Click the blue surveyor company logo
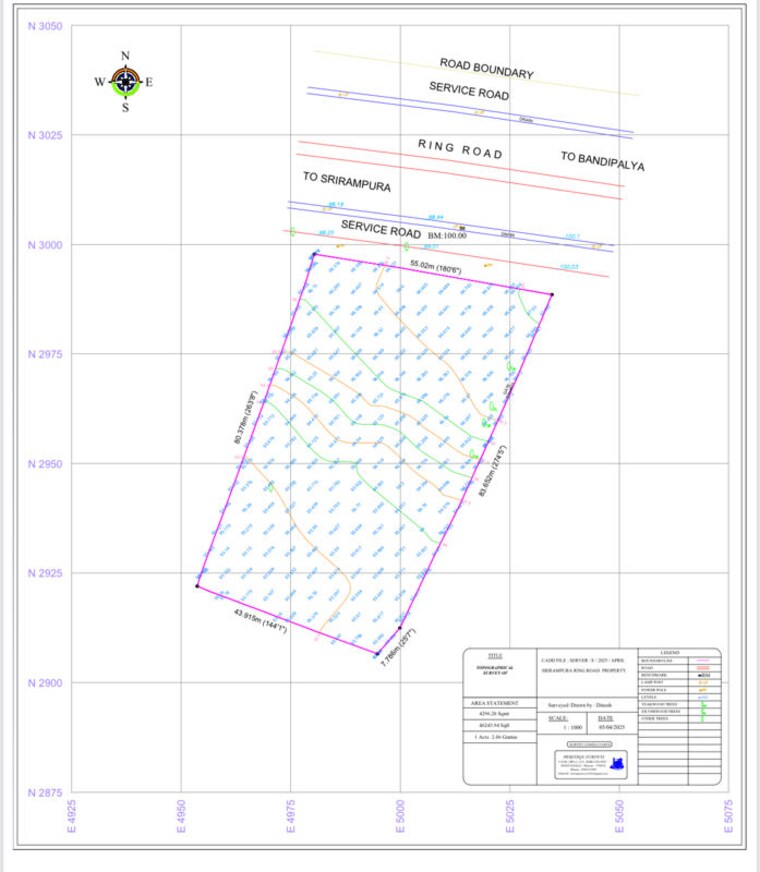 (617, 764)
